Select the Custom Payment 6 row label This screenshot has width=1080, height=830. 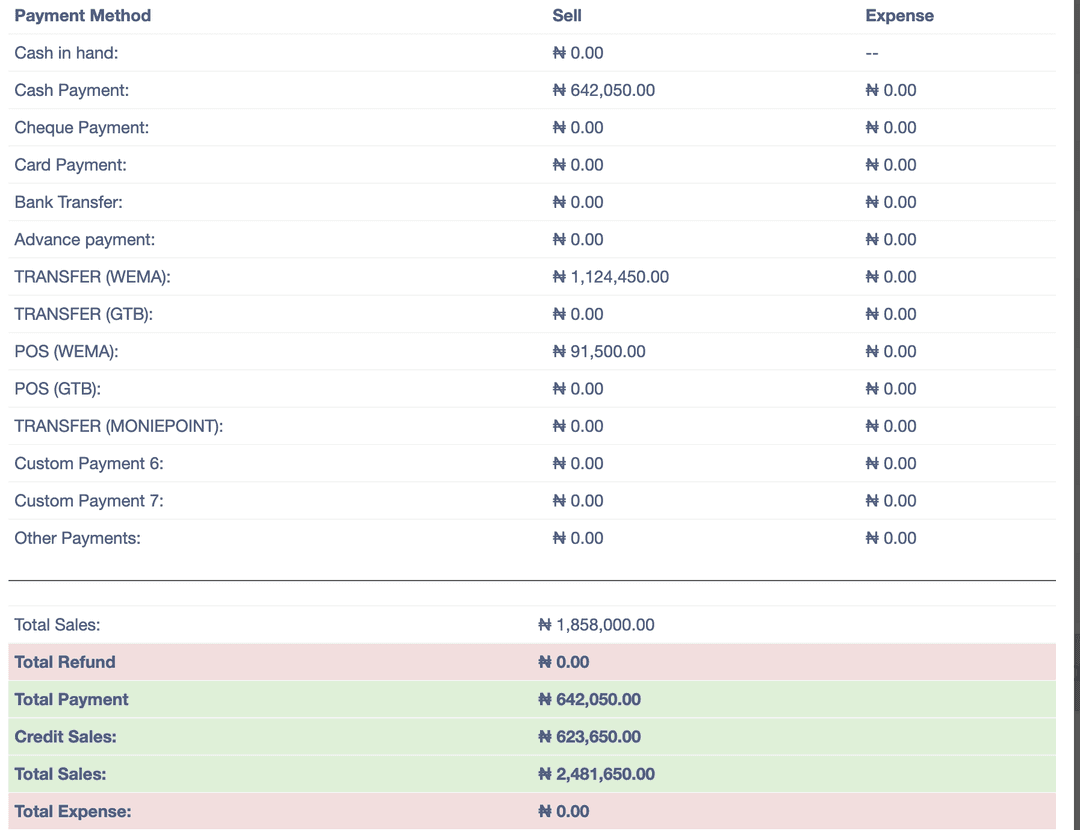89,463
